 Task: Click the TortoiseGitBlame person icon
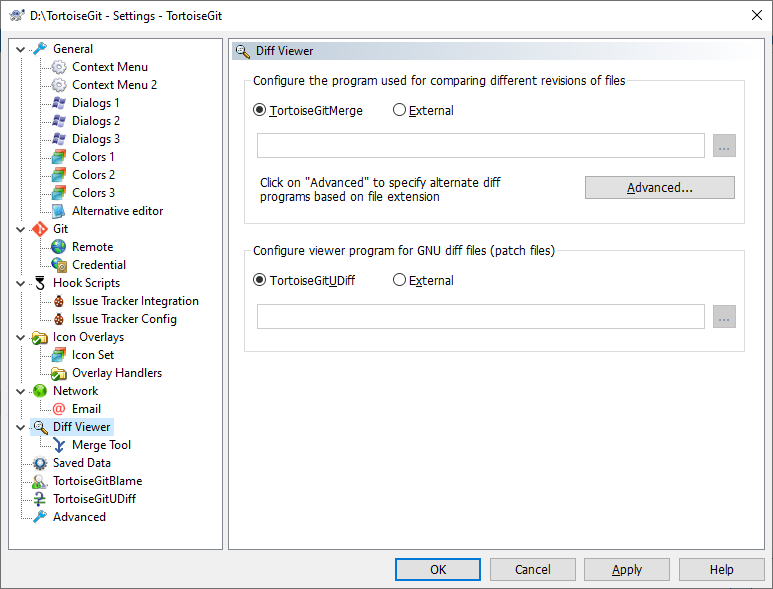tap(39, 481)
